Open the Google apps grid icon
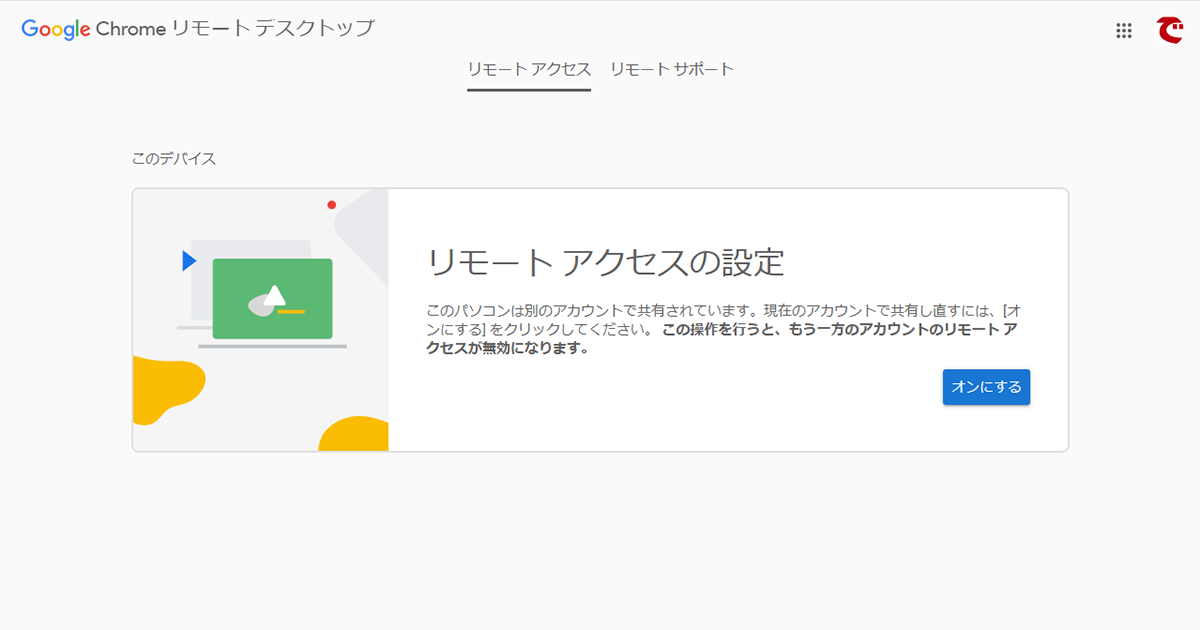 point(1123,31)
